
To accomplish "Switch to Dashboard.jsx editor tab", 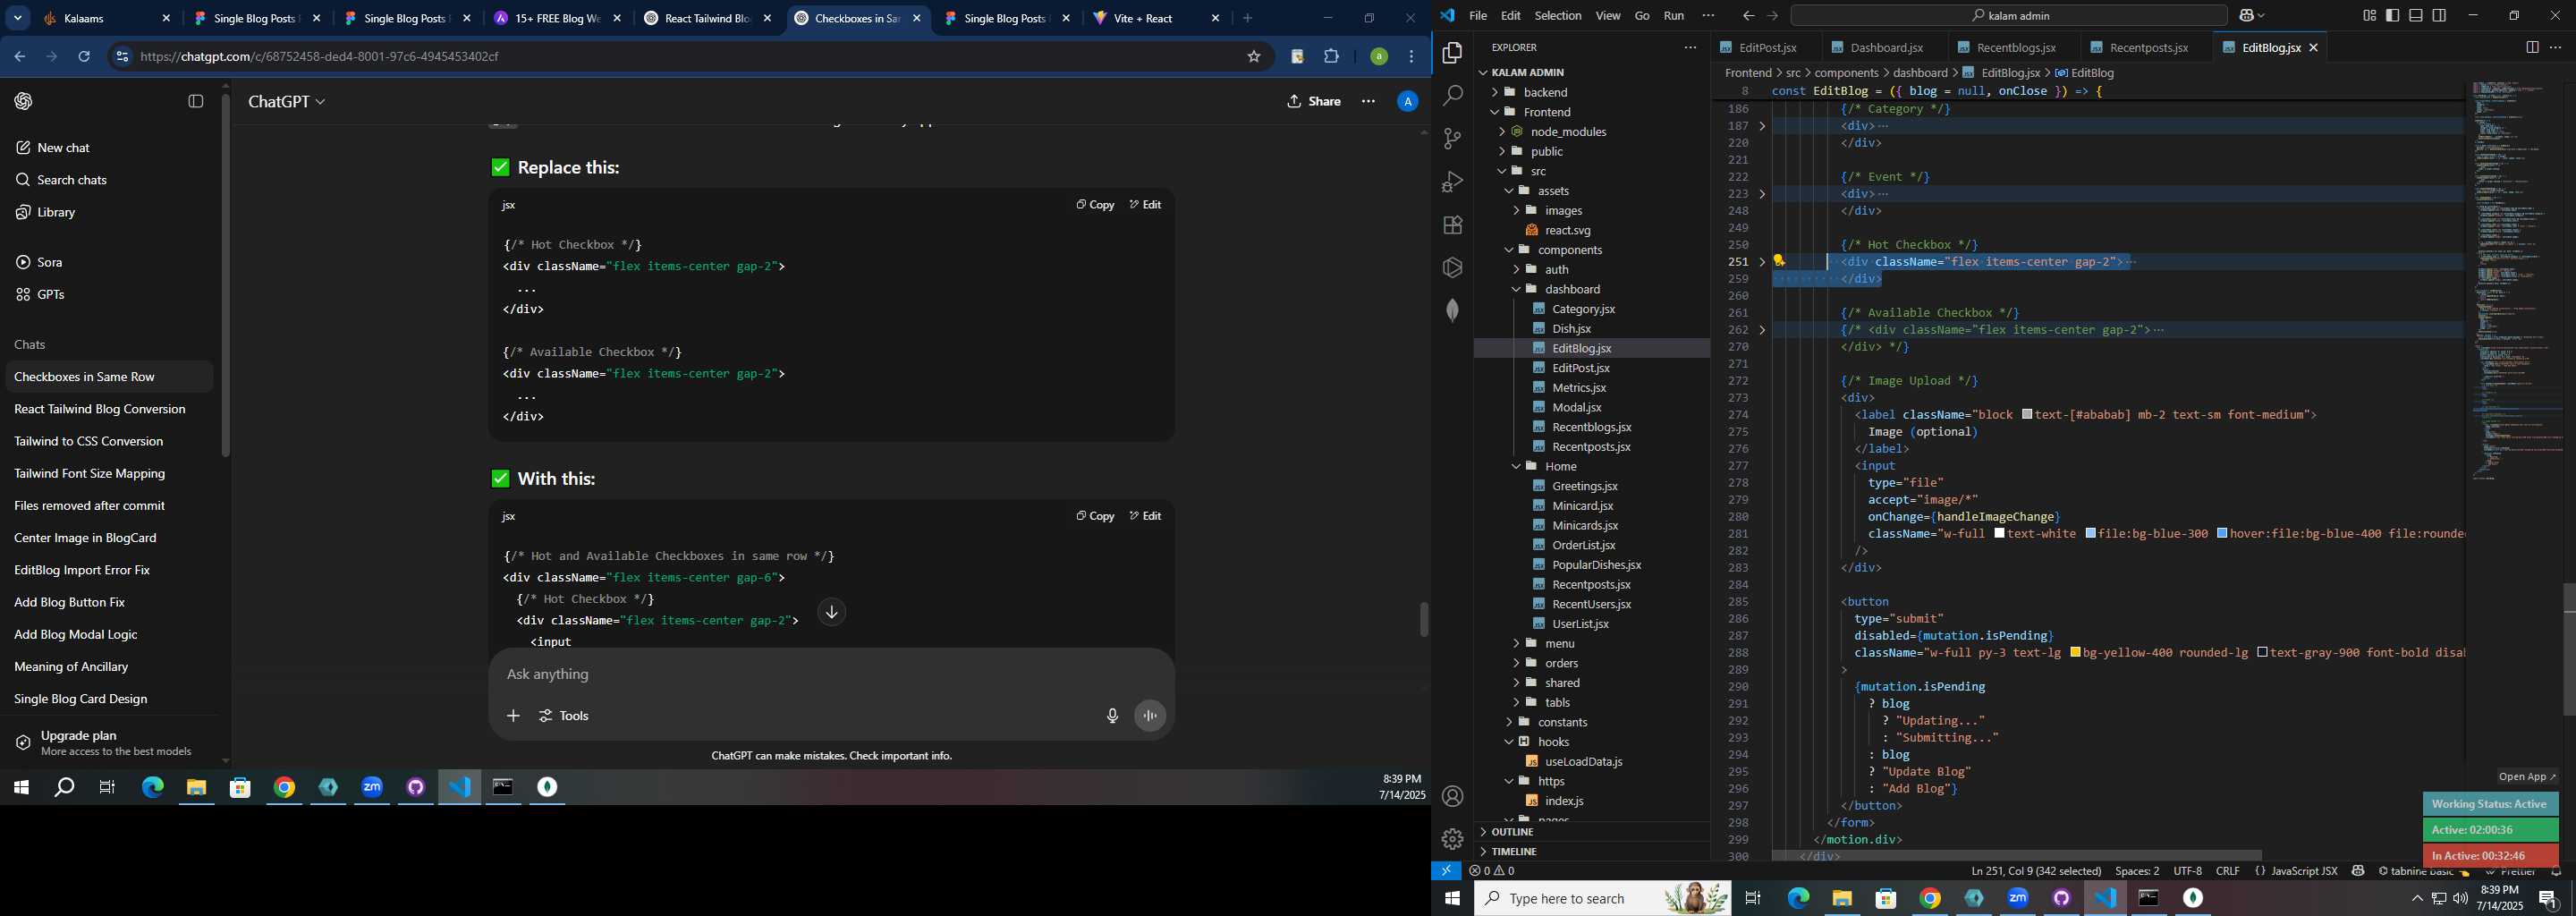I will tap(1886, 48).
